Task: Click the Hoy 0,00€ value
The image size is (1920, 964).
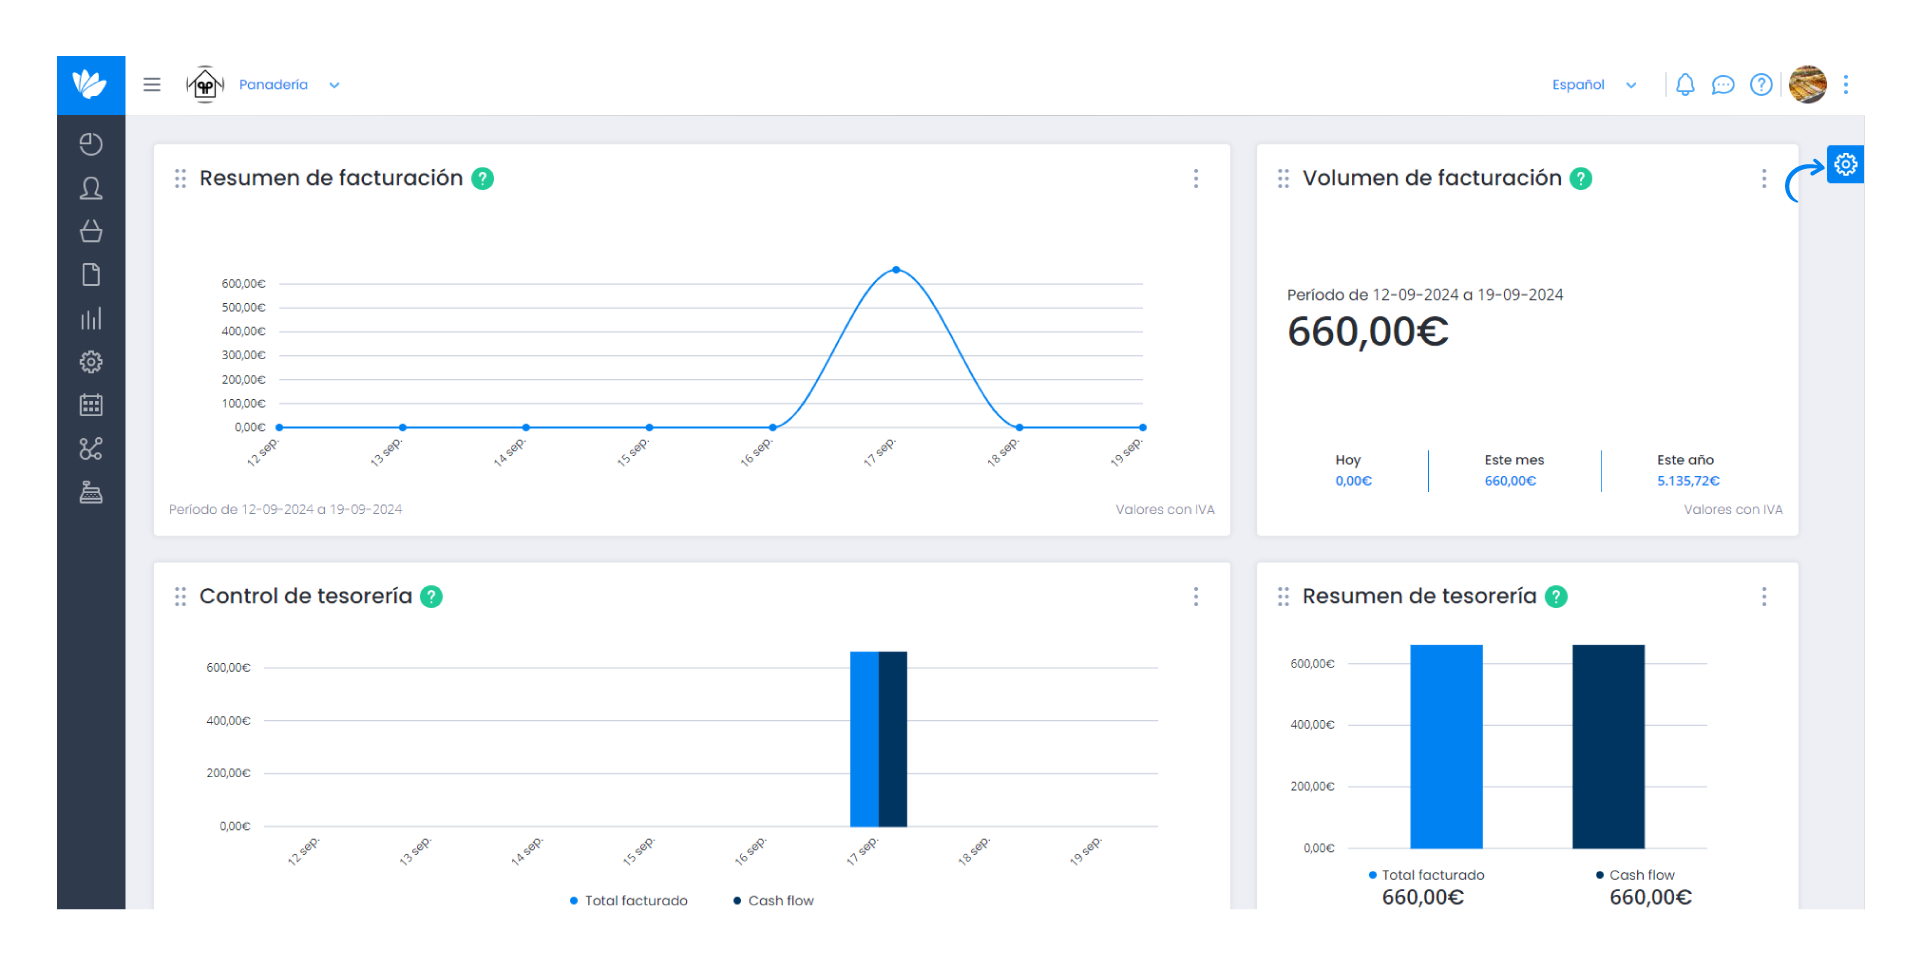Action: pyautogui.click(x=1353, y=481)
